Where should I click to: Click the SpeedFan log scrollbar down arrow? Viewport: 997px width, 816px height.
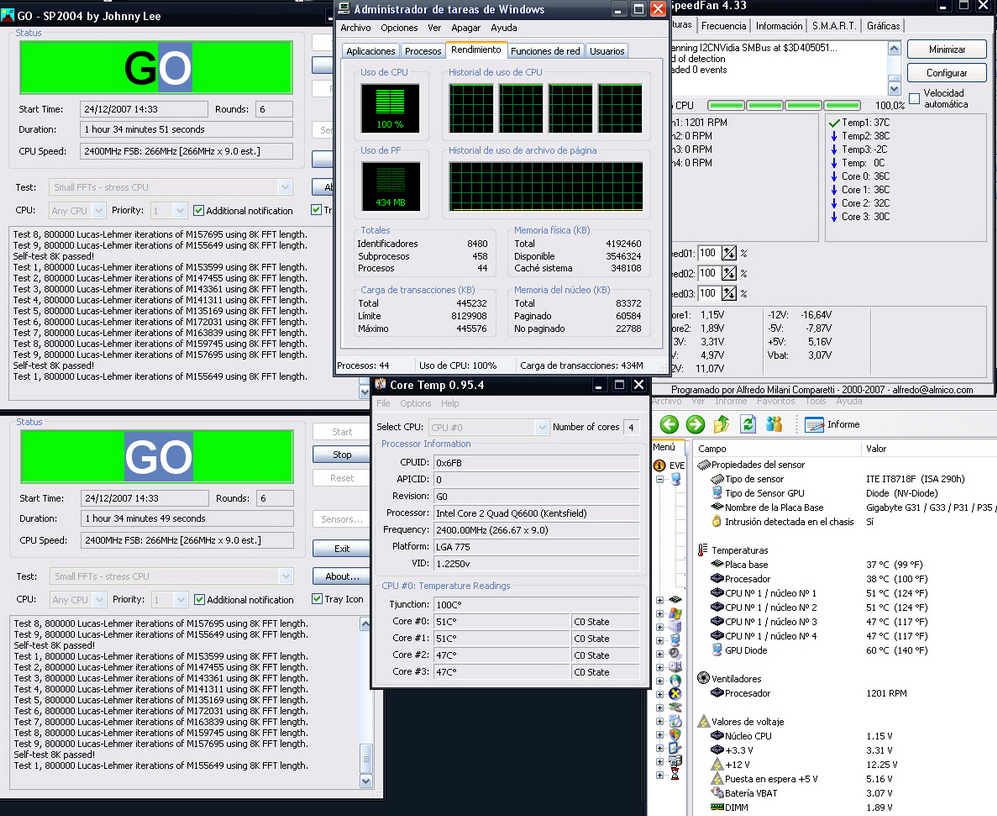coord(894,88)
